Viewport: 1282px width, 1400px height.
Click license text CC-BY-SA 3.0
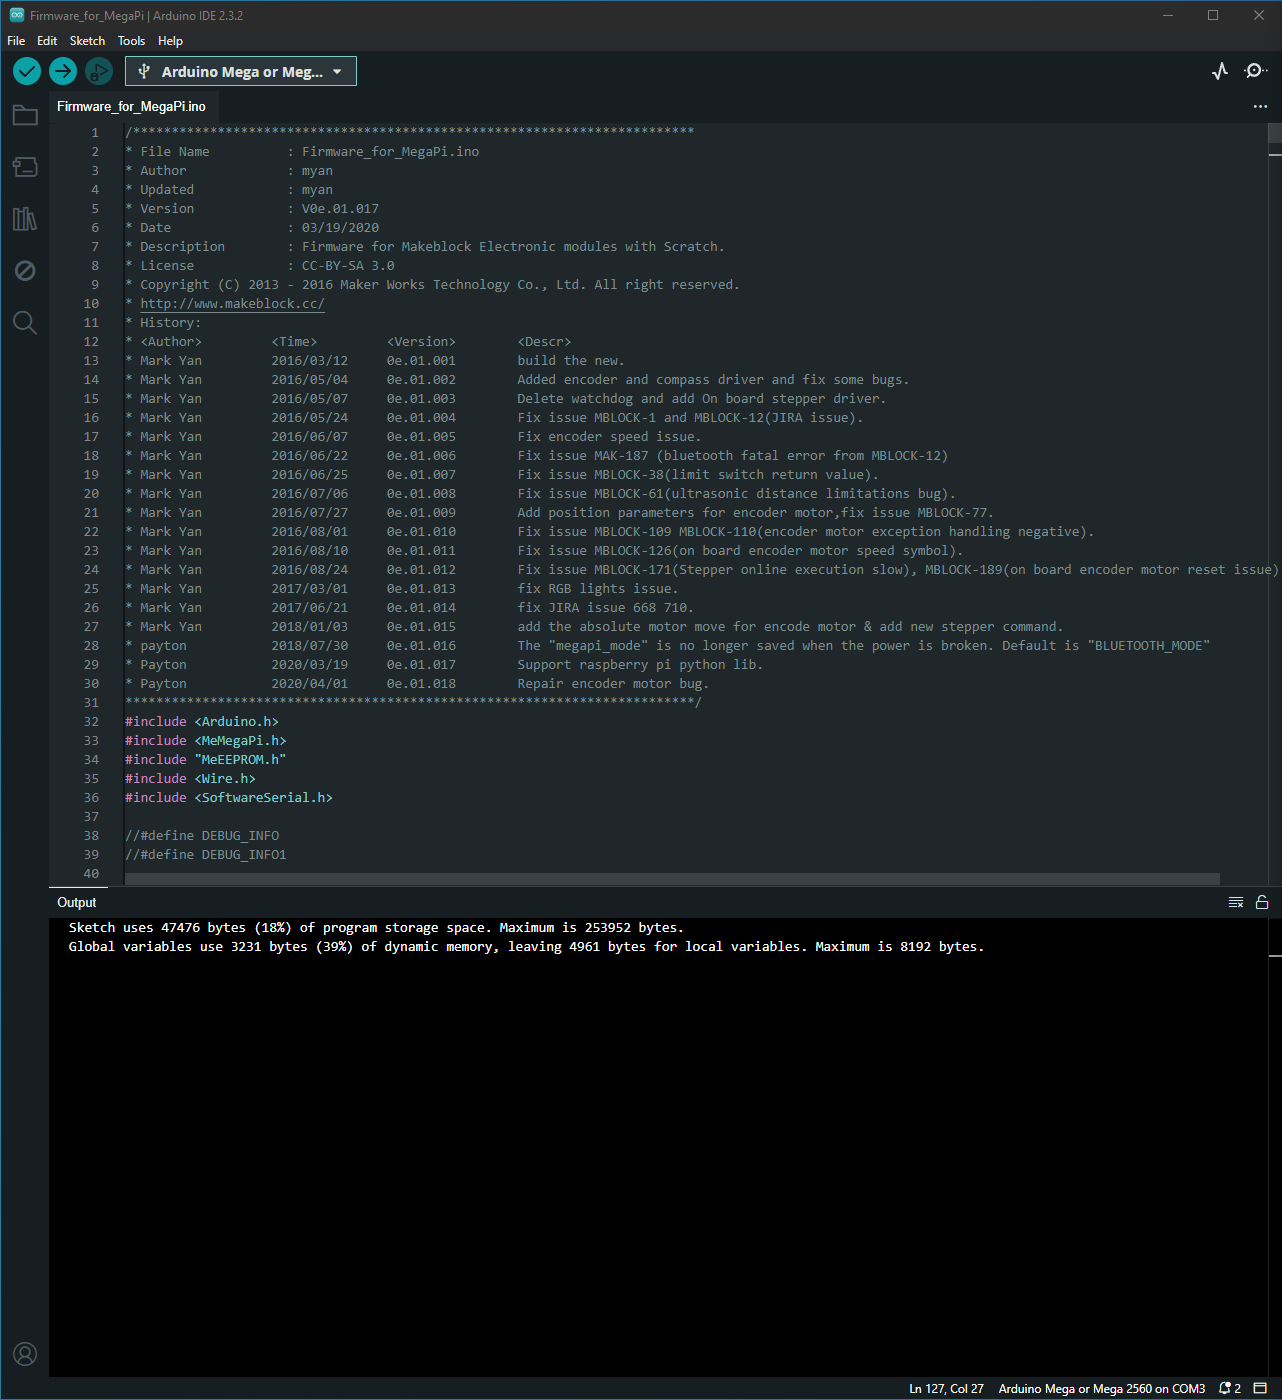point(348,266)
